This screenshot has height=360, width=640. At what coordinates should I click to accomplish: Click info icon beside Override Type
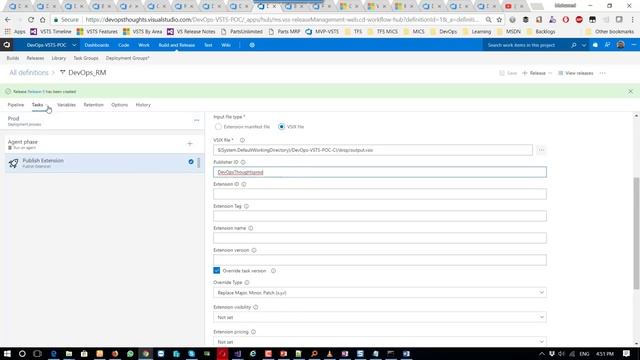[x=247, y=282]
